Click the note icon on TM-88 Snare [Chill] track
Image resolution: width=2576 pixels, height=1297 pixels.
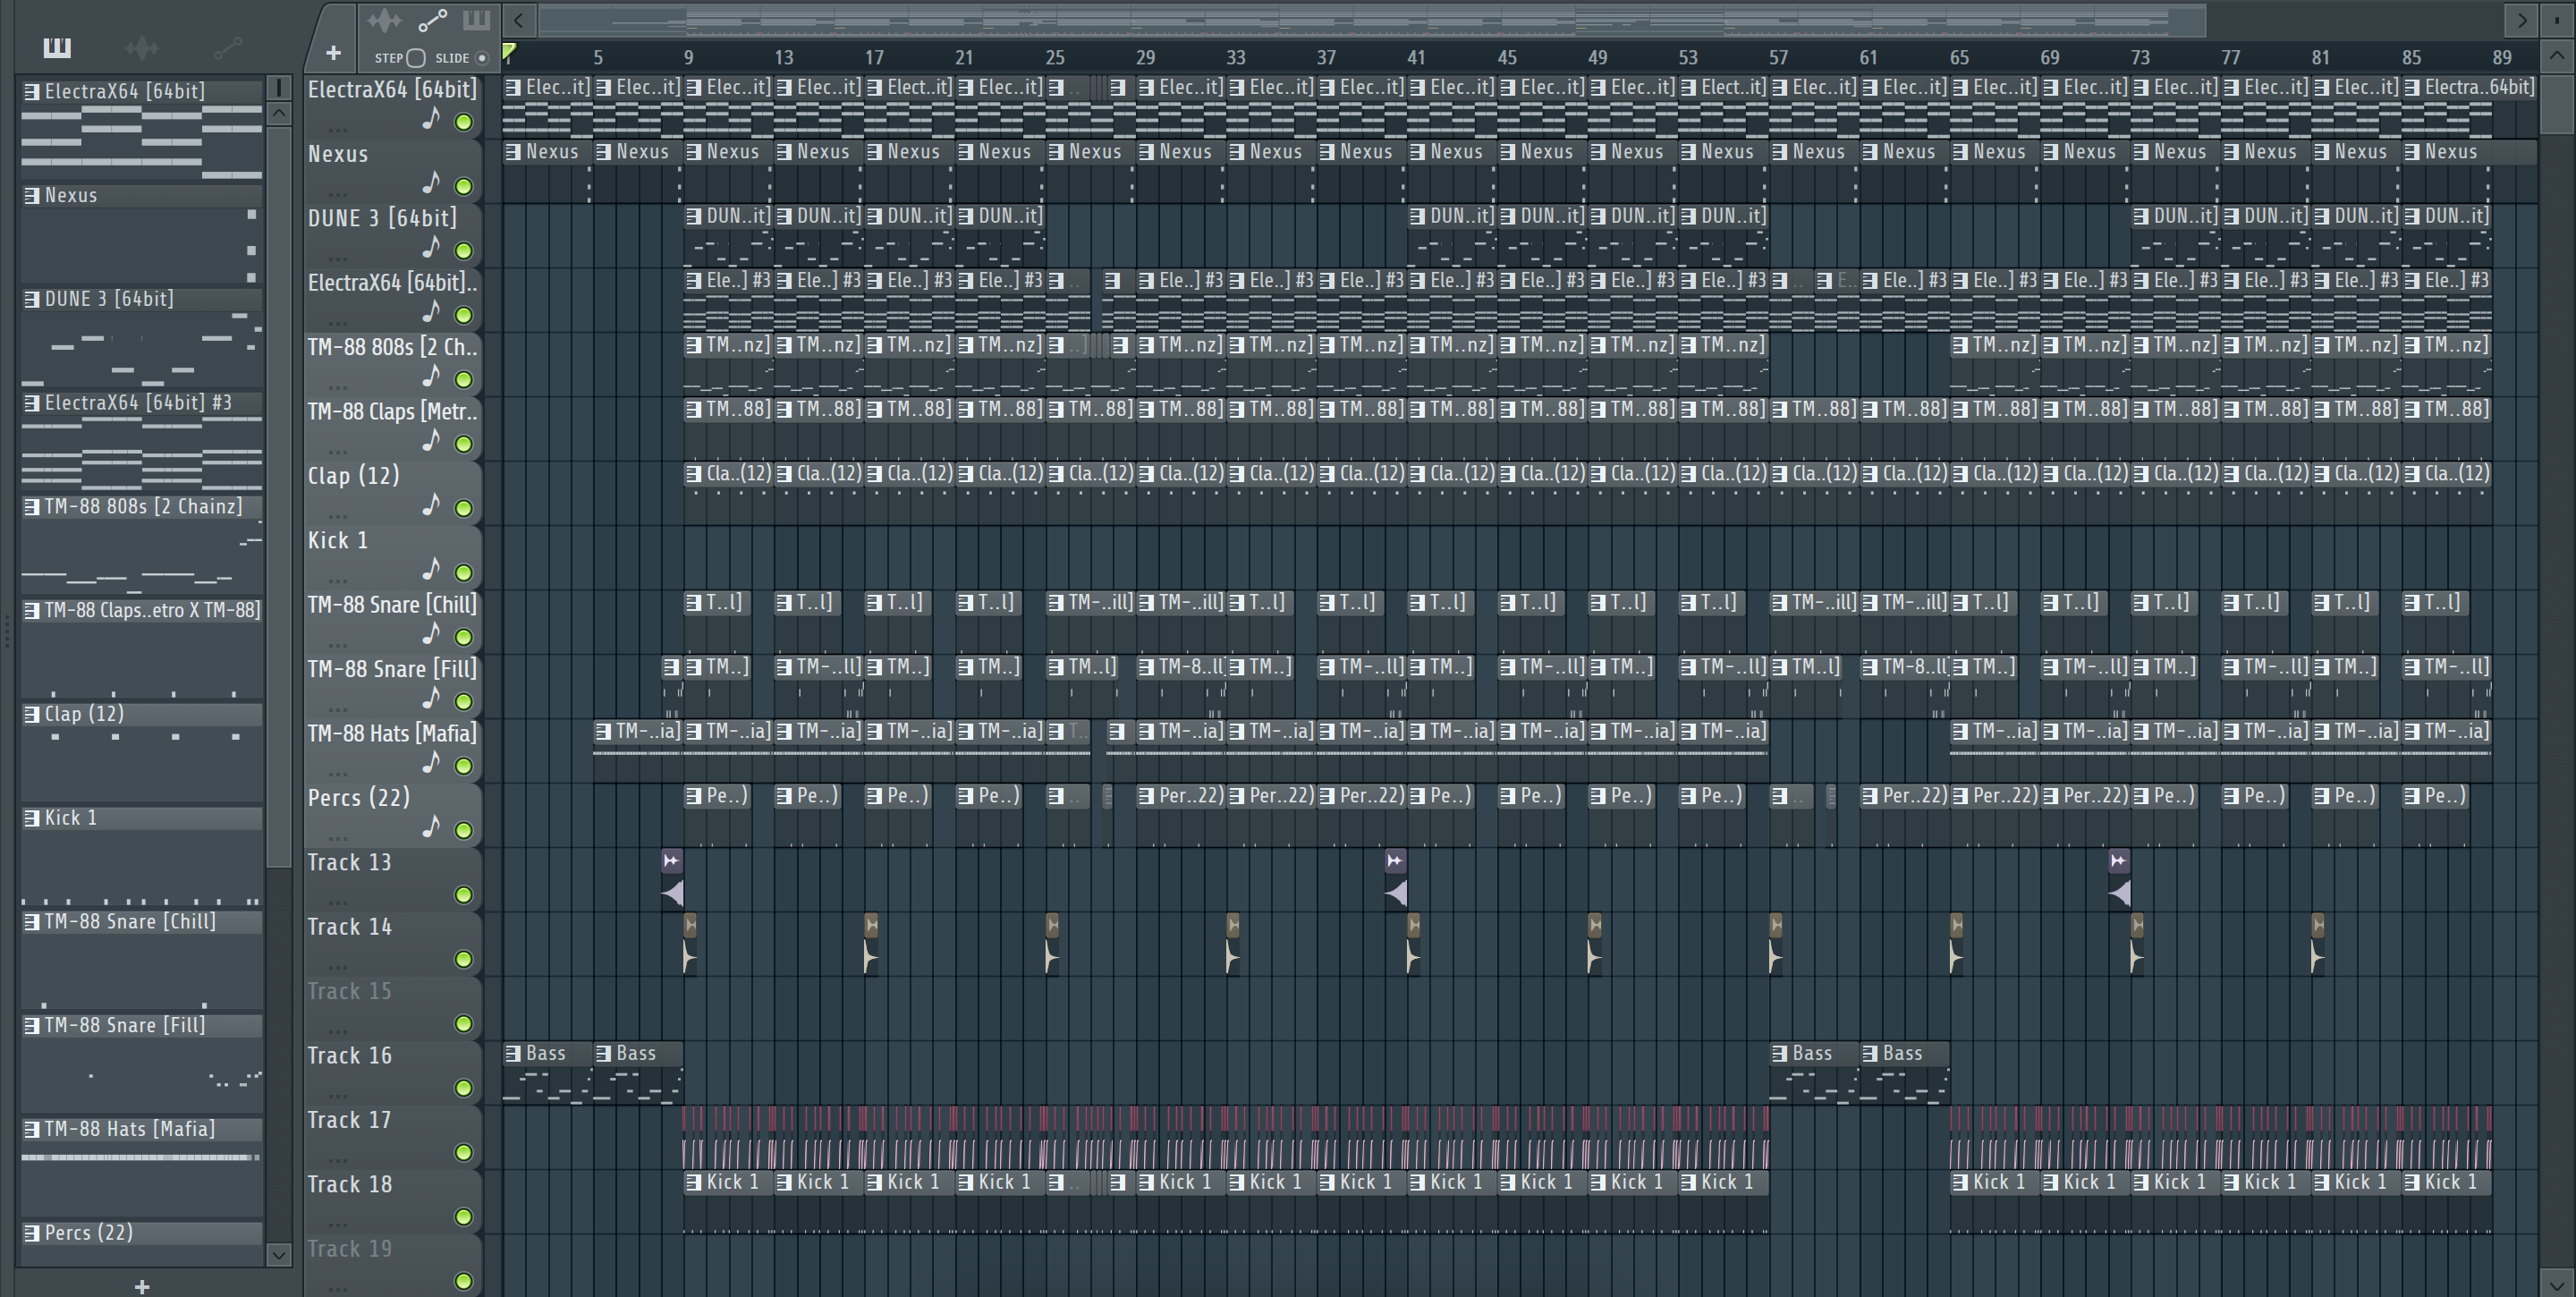(431, 634)
